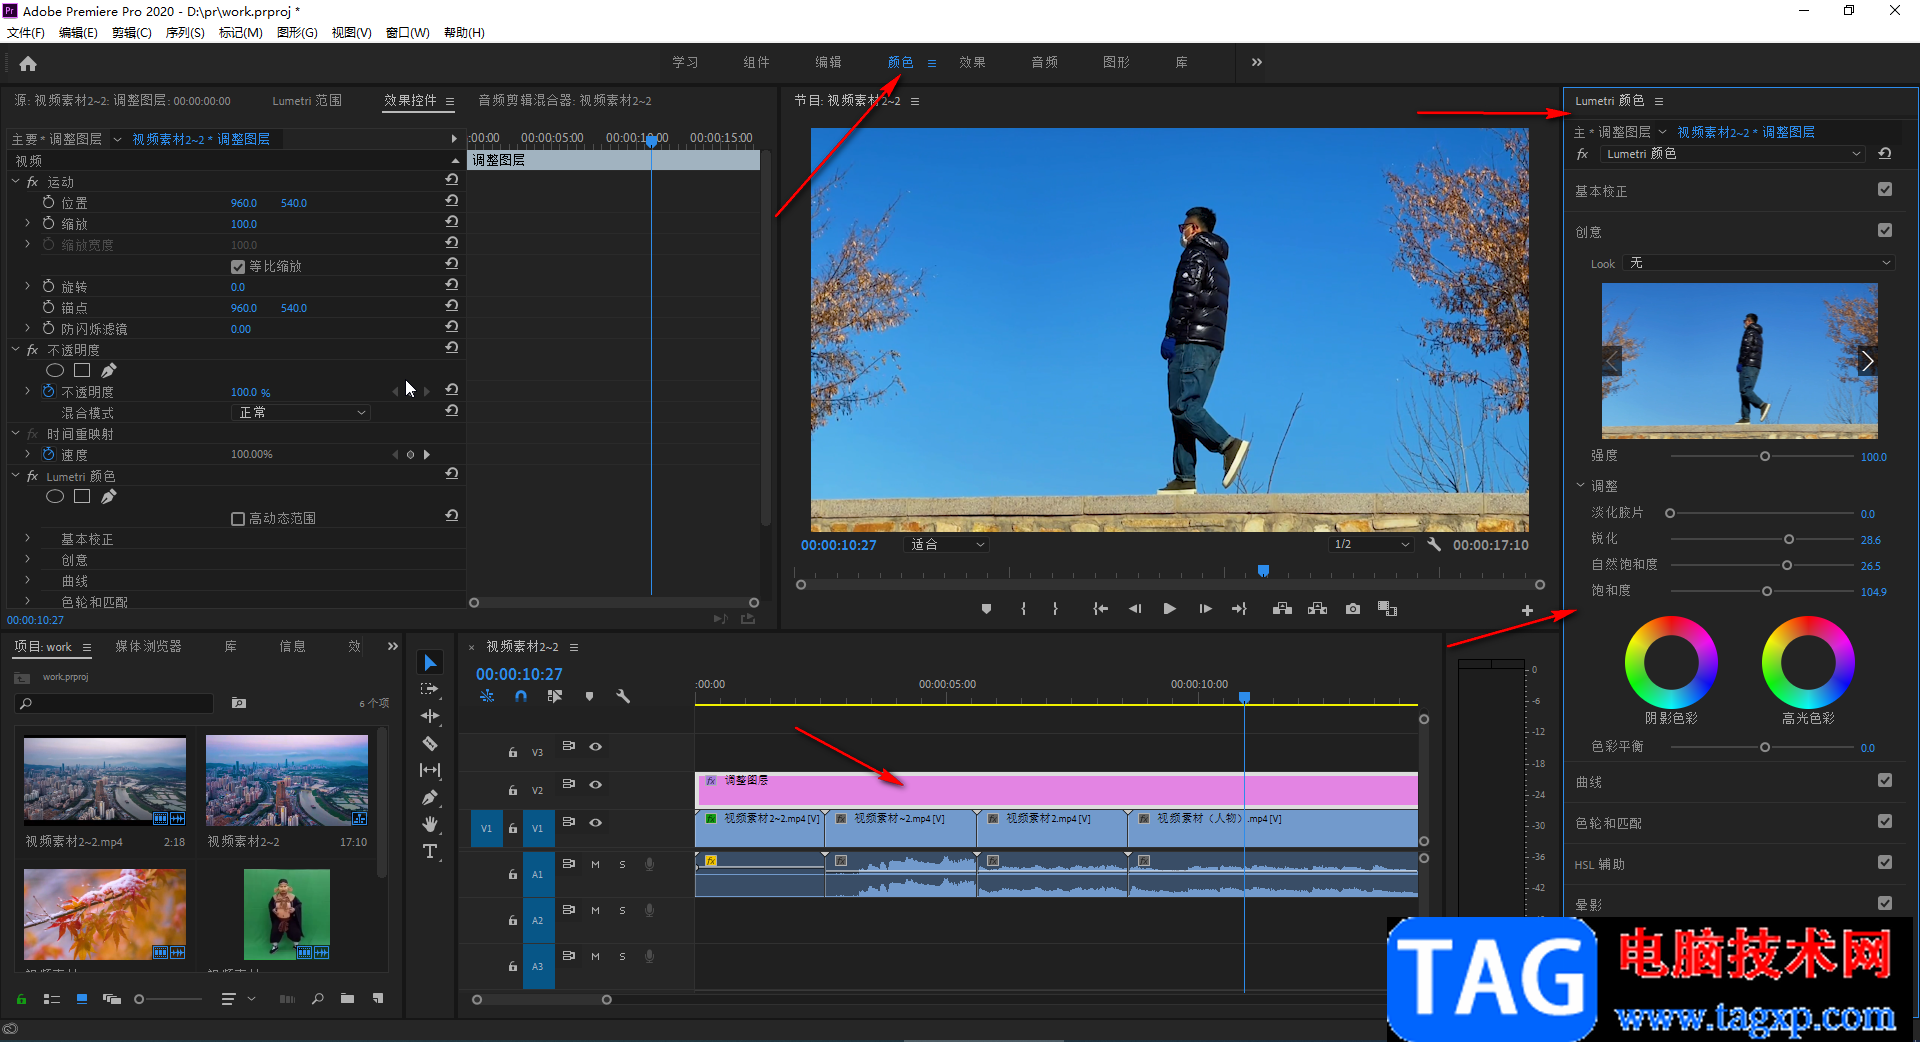Show more workspaces overflow arrows

tap(1256, 62)
